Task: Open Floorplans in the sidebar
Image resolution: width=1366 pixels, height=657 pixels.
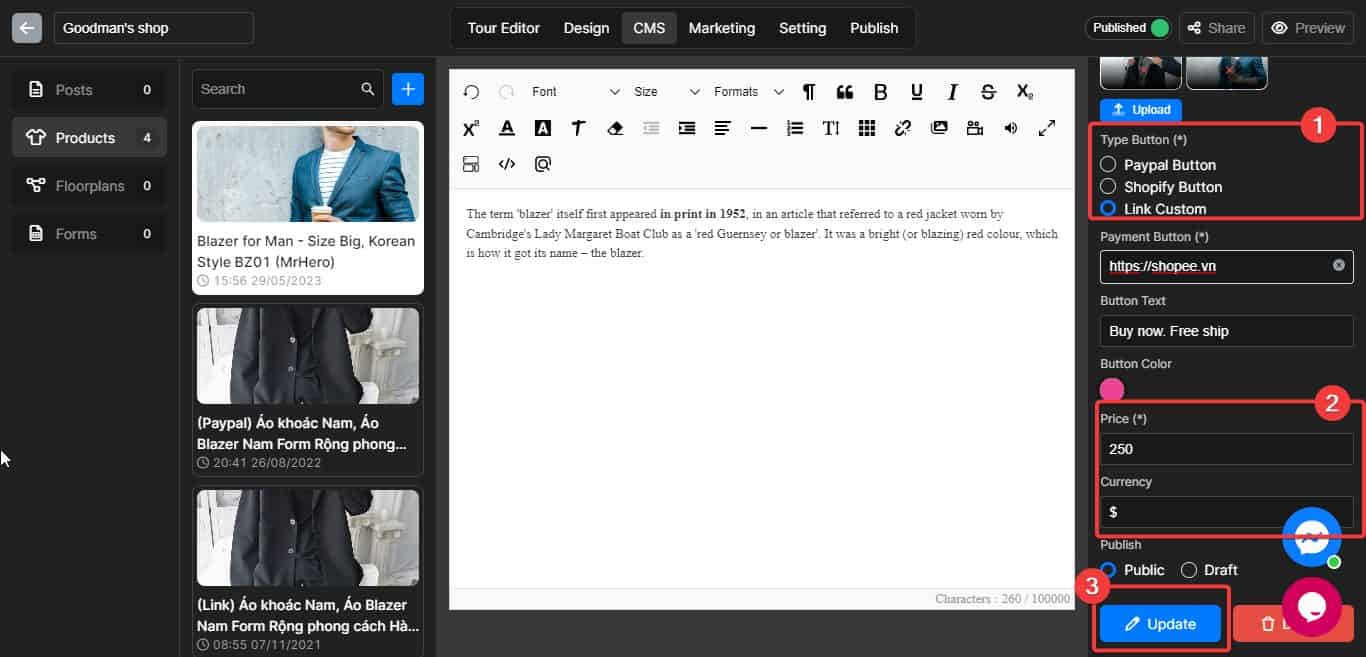Action: (90, 186)
